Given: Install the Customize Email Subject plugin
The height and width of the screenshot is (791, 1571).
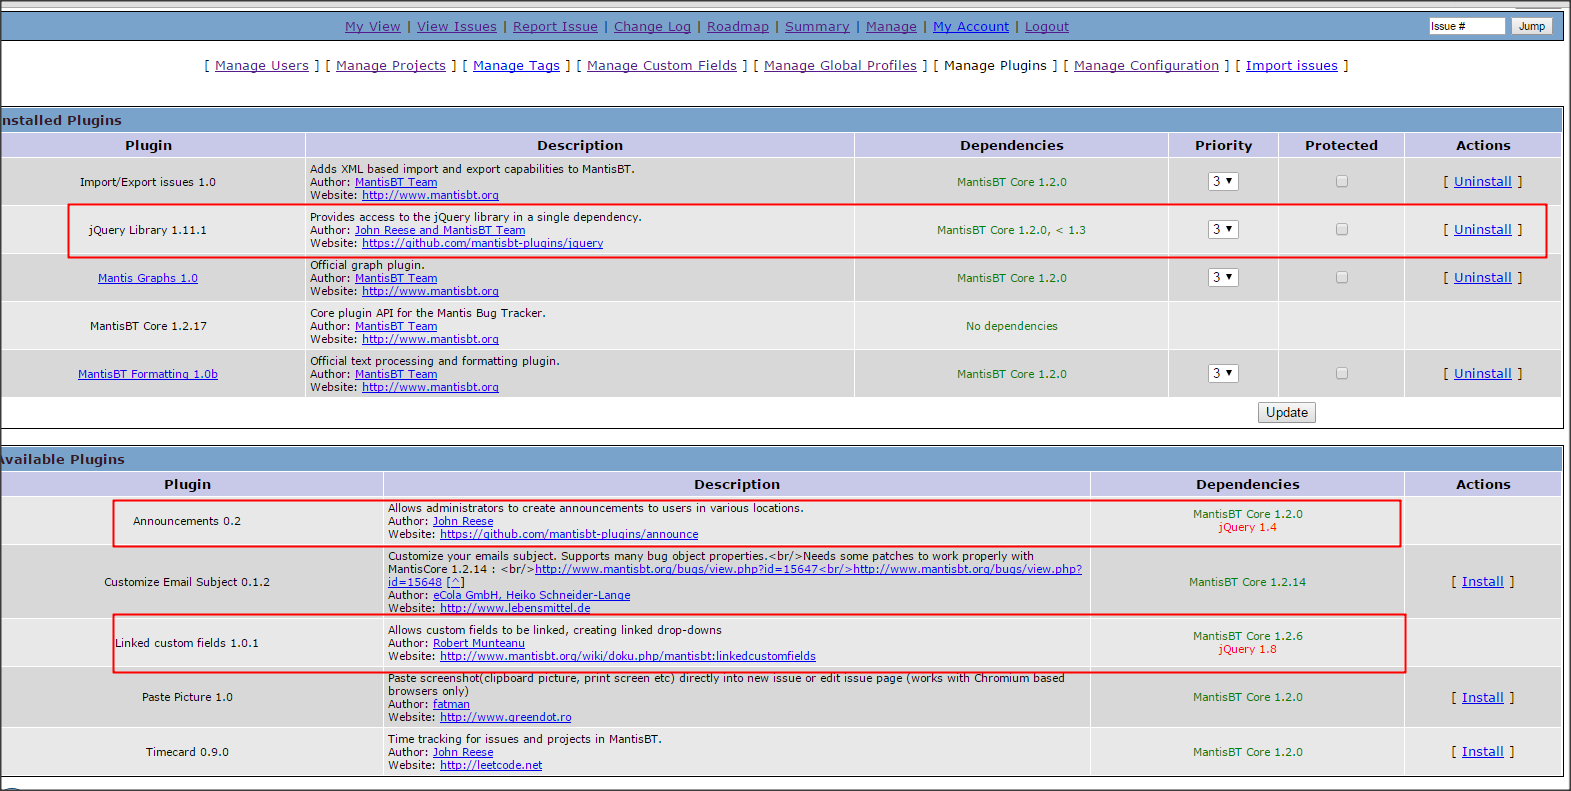Looking at the screenshot, I should point(1482,582).
